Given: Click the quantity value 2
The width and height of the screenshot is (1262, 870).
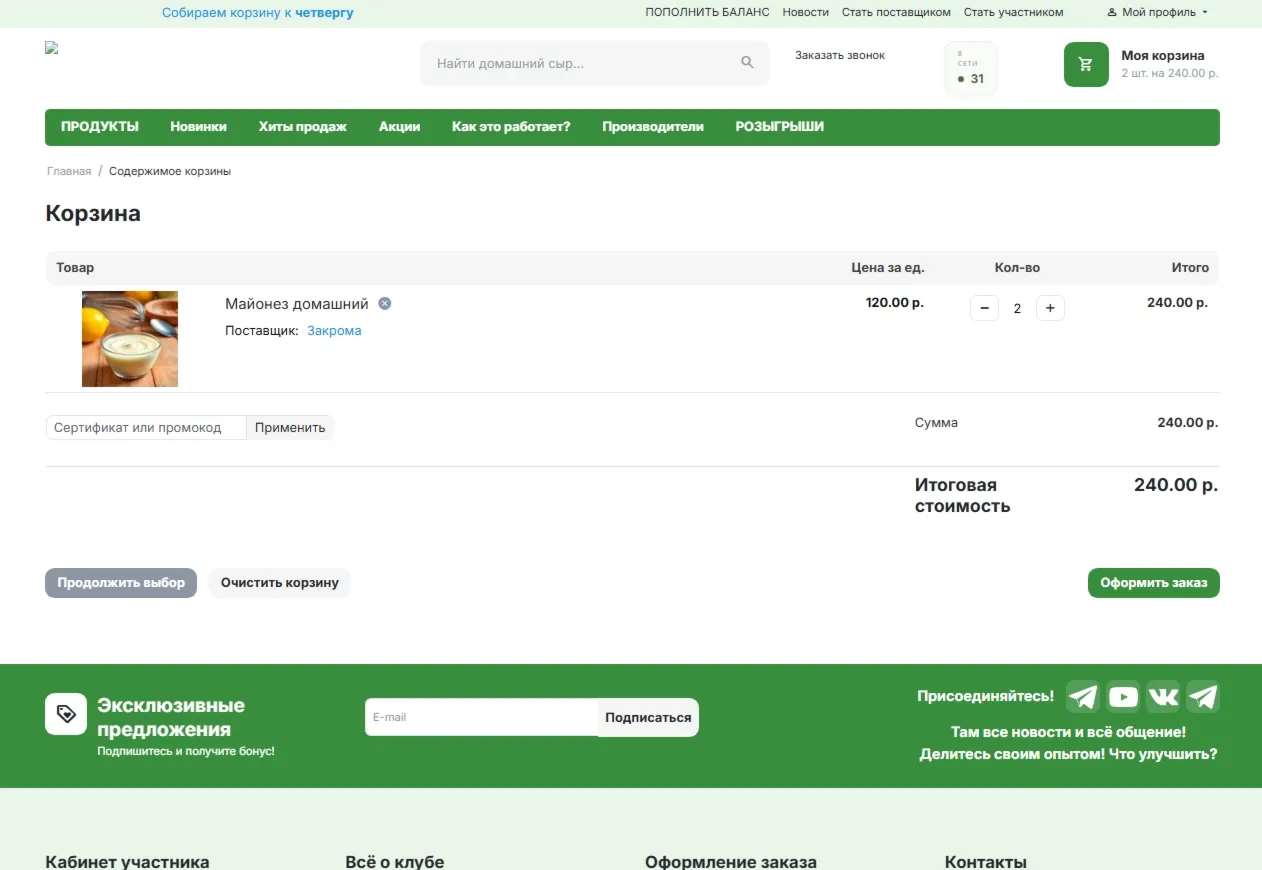Looking at the screenshot, I should point(1017,308).
